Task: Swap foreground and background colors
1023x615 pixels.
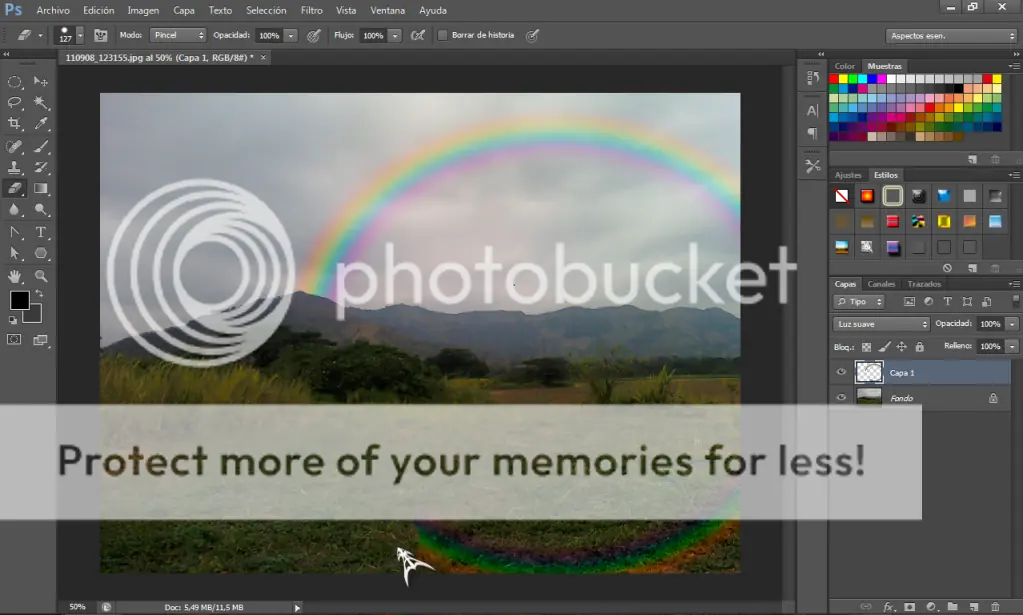Action: point(39,294)
